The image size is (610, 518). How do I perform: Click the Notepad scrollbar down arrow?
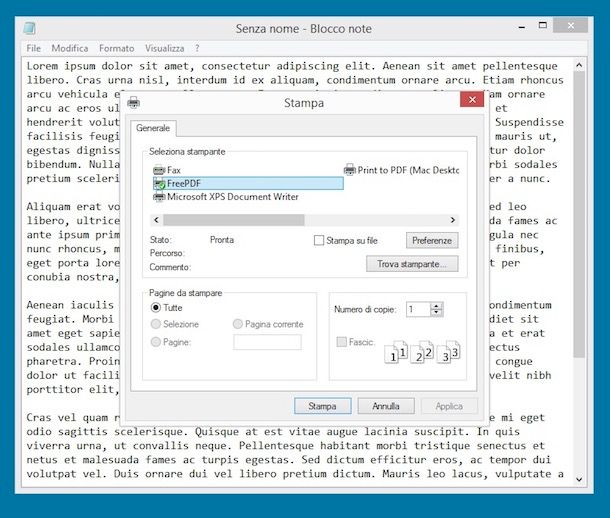click(579, 480)
